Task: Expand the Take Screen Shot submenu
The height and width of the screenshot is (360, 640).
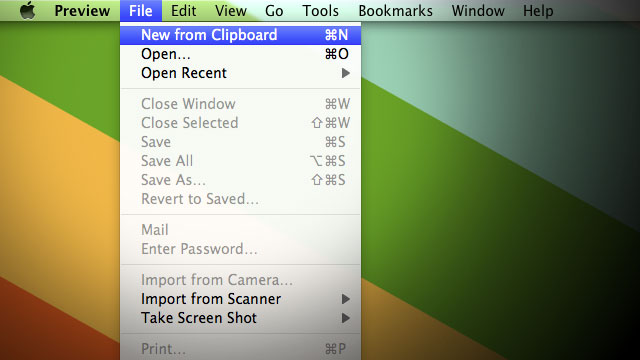Action: click(240, 318)
